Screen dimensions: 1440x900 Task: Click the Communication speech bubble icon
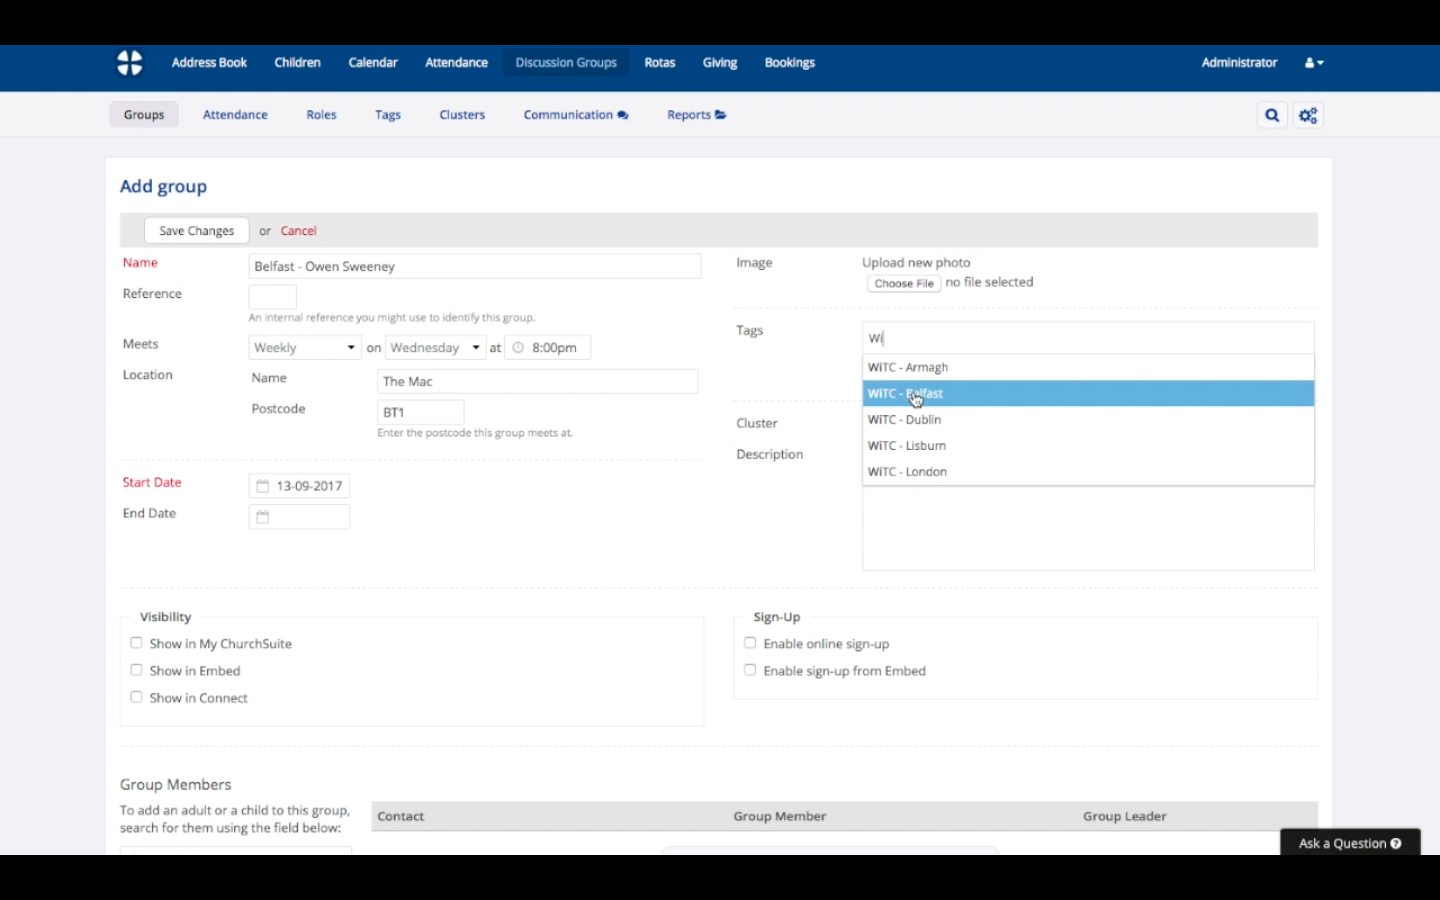[x=623, y=115]
